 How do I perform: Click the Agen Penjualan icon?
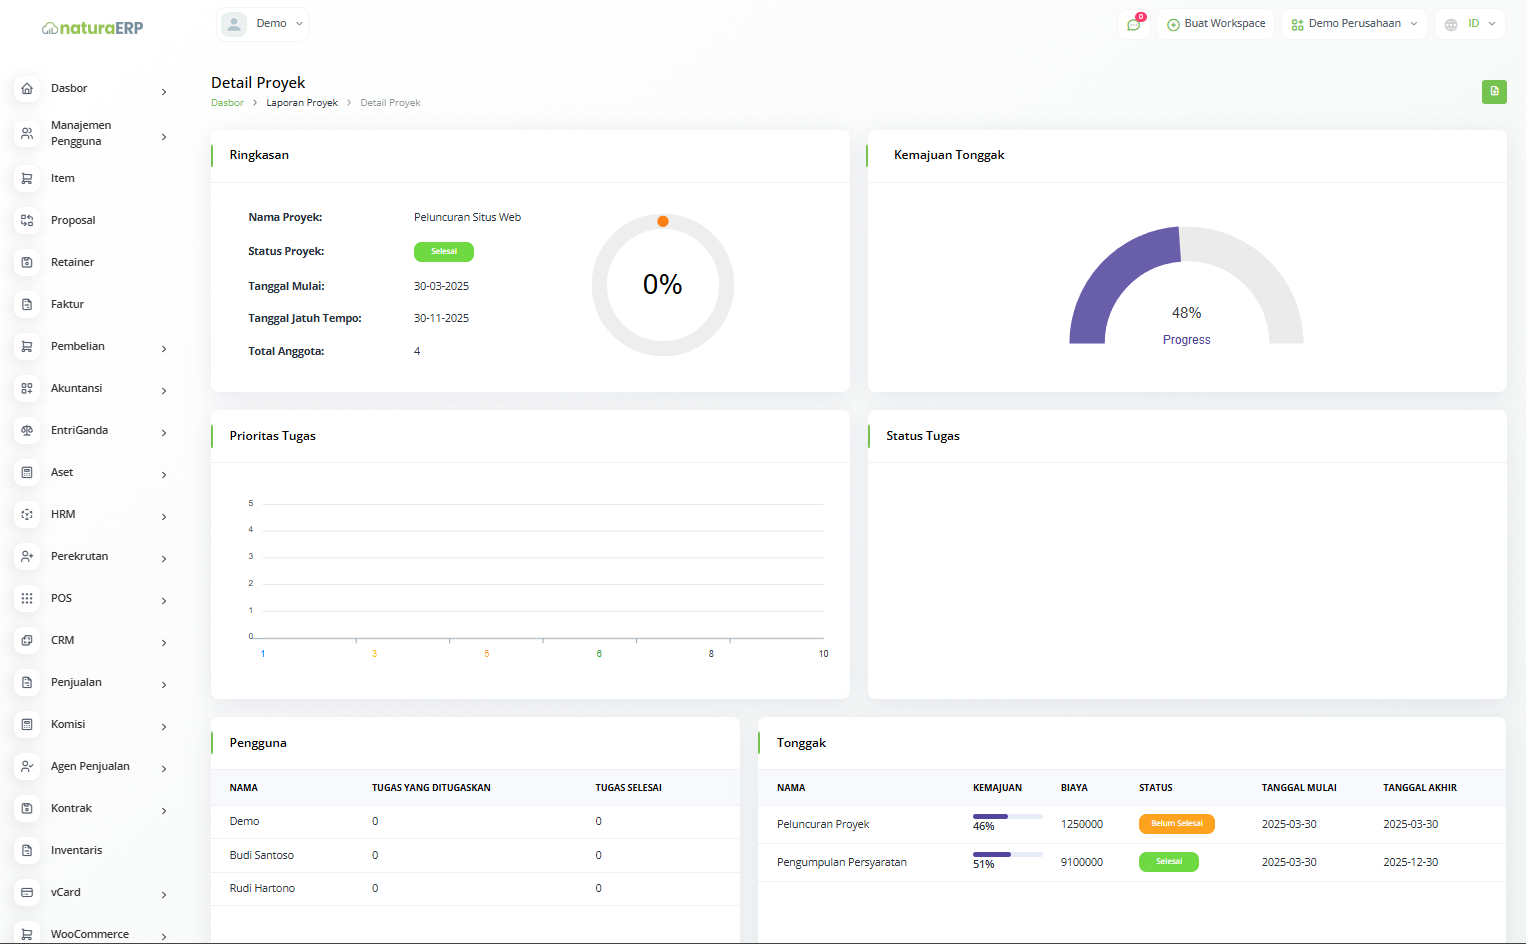pos(27,767)
